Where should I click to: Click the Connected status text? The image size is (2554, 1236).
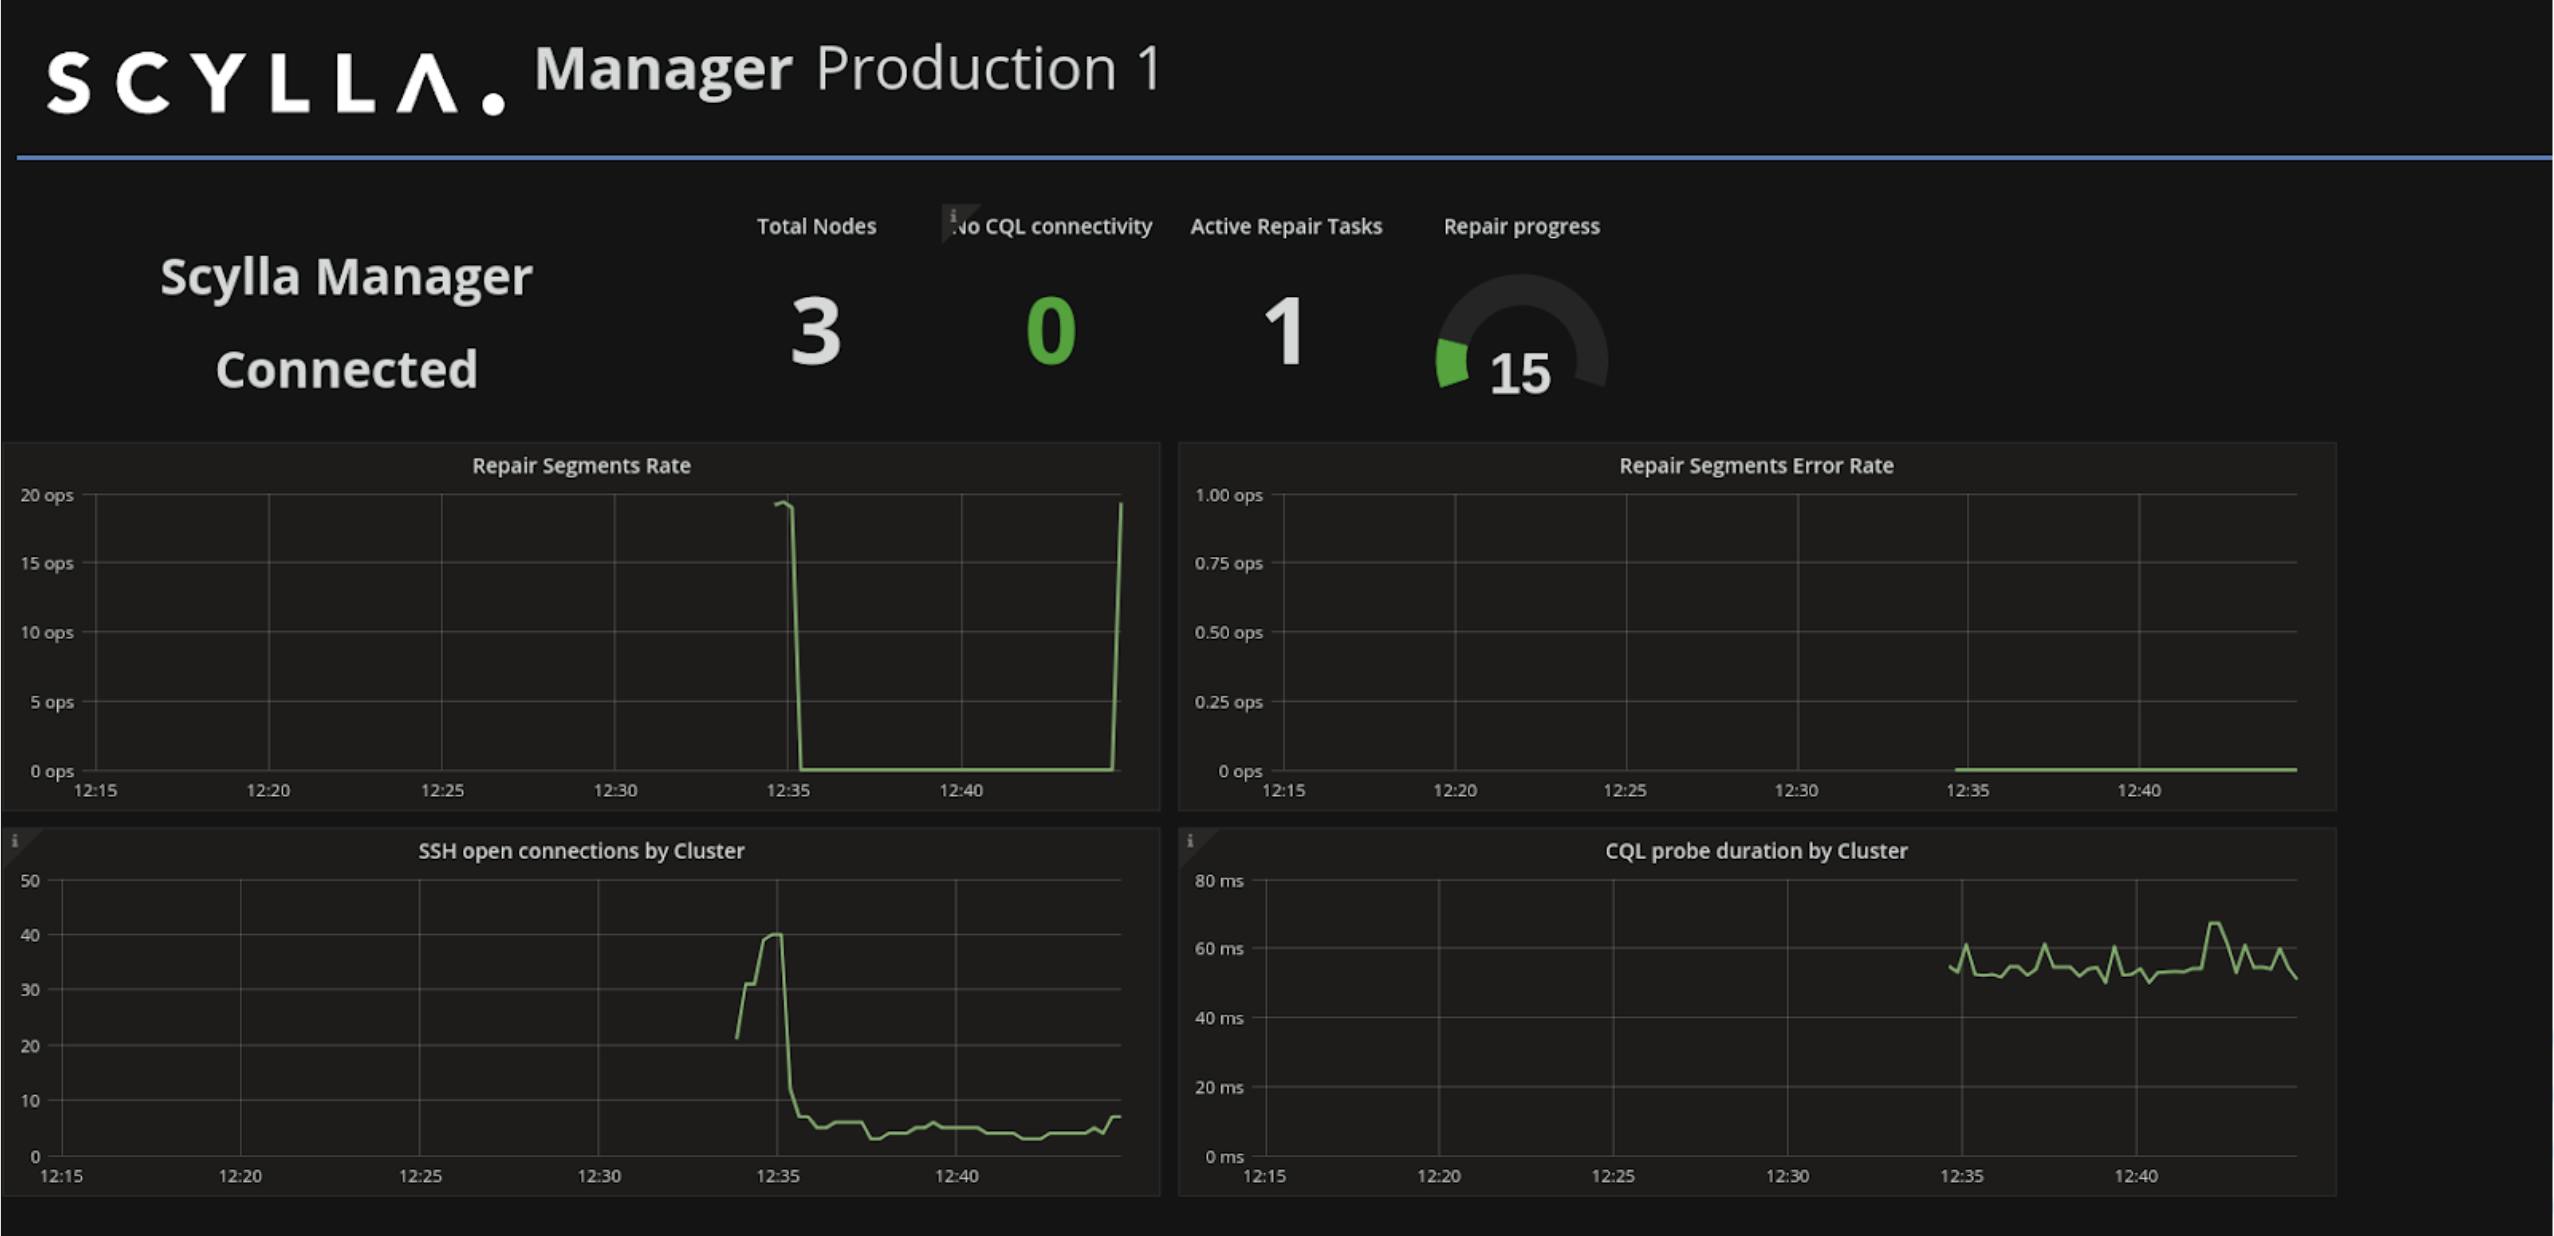[x=346, y=369]
